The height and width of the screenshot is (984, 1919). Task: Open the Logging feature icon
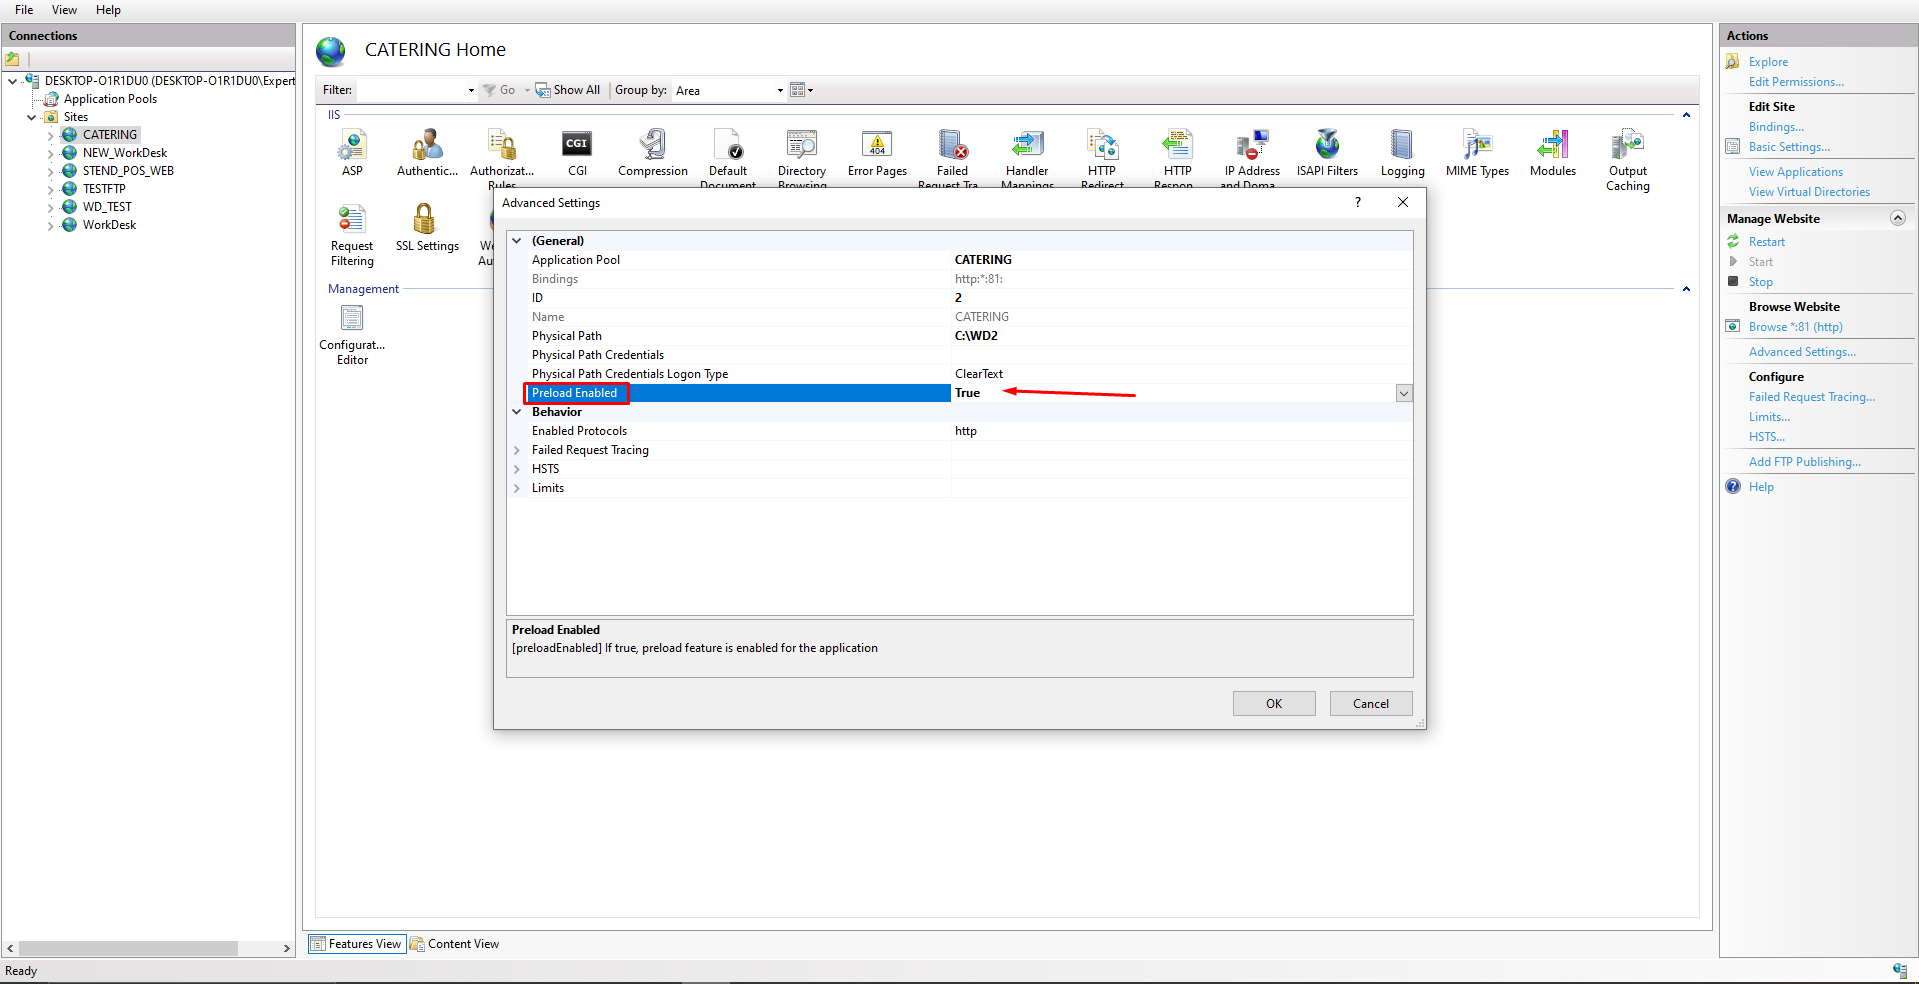[1402, 147]
